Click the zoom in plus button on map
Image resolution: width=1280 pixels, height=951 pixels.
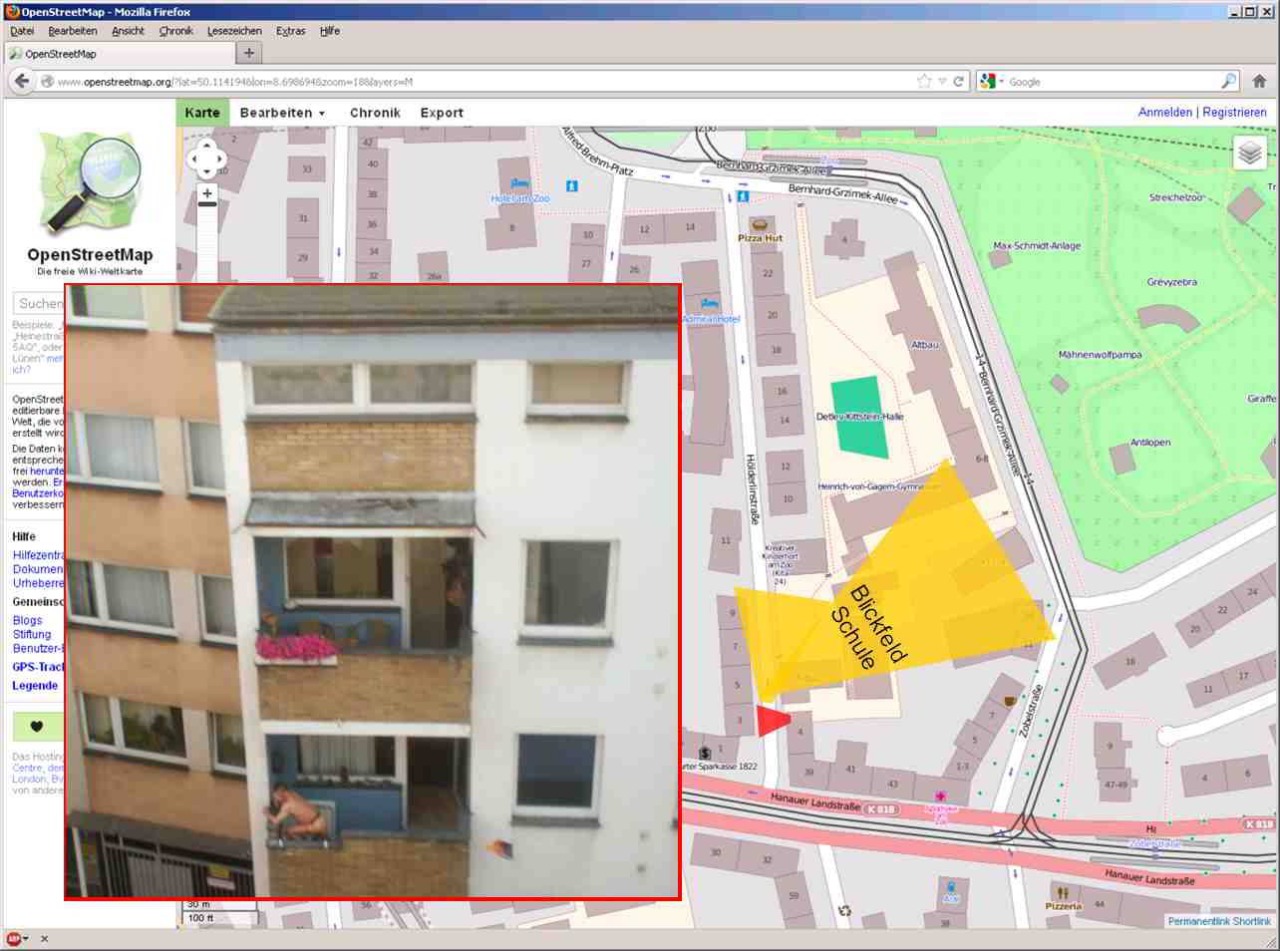[x=207, y=193]
